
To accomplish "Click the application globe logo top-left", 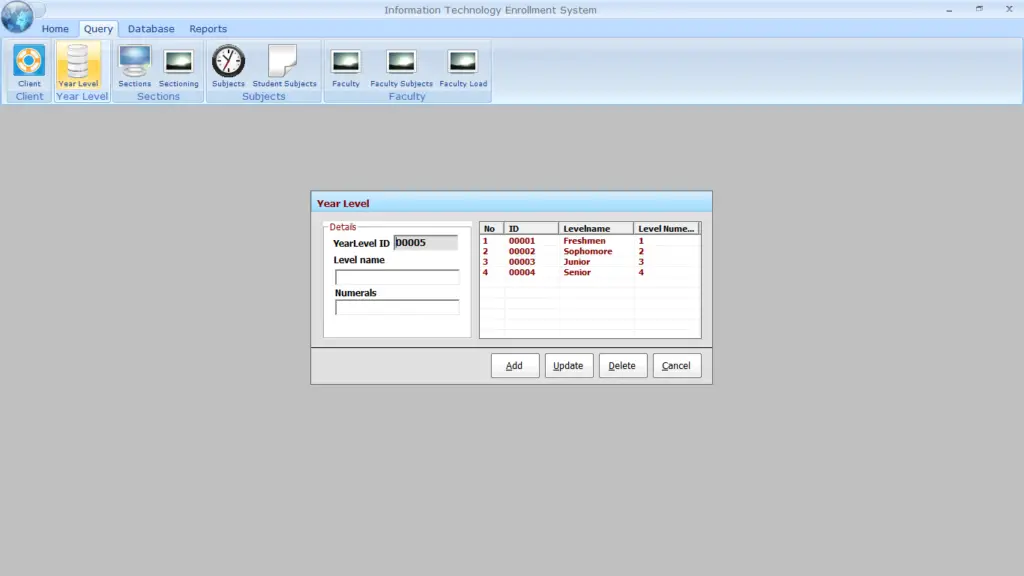I will point(18,14).
